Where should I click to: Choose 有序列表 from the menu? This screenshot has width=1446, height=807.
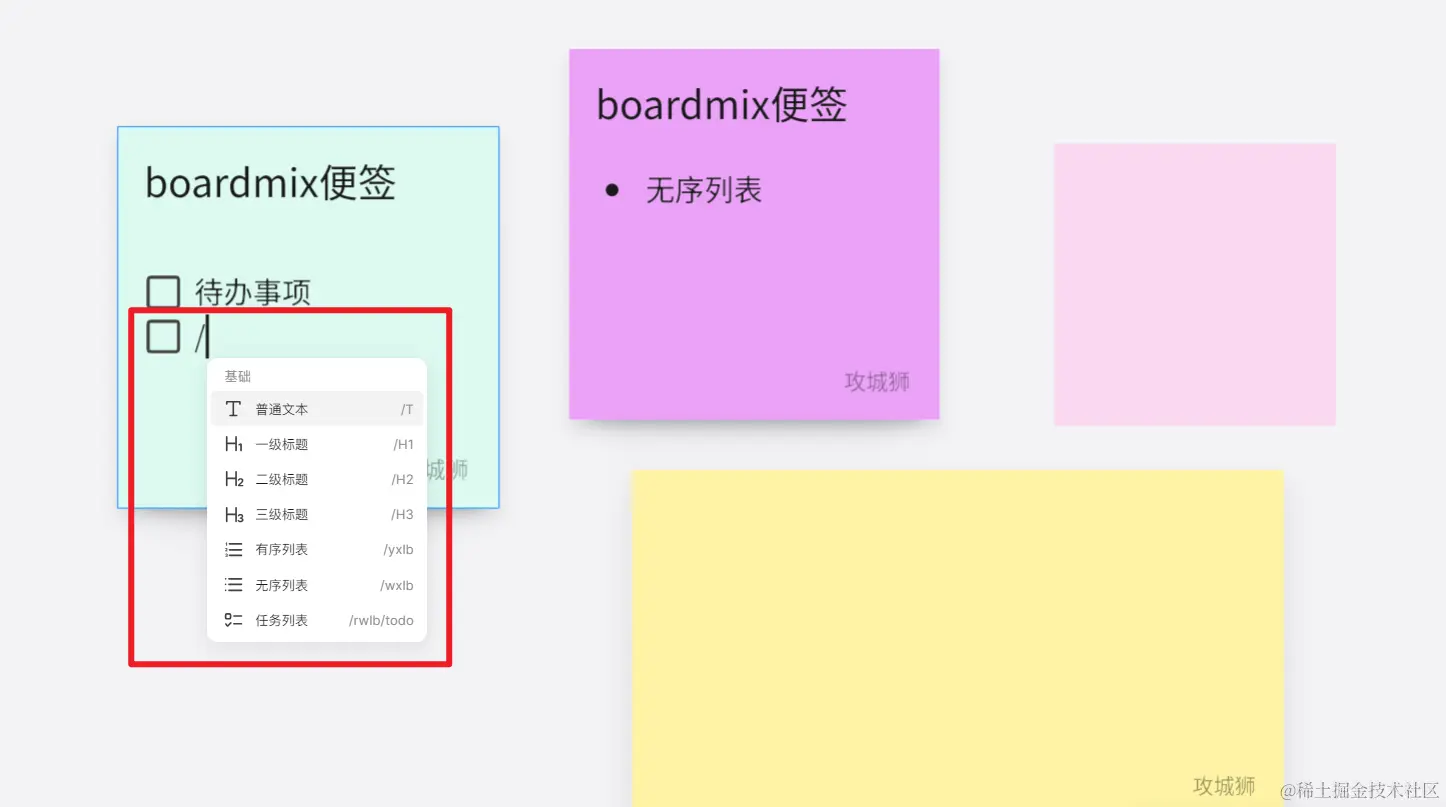click(317, 549)
